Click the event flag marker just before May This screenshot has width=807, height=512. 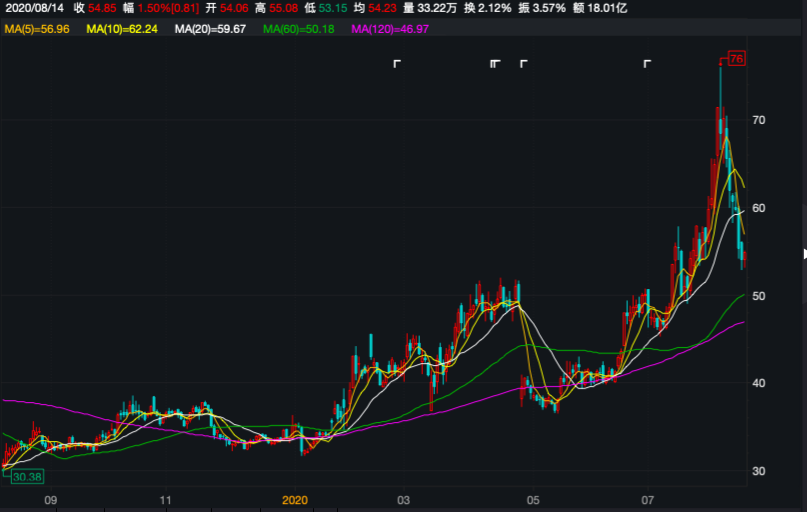coord(523,64)
